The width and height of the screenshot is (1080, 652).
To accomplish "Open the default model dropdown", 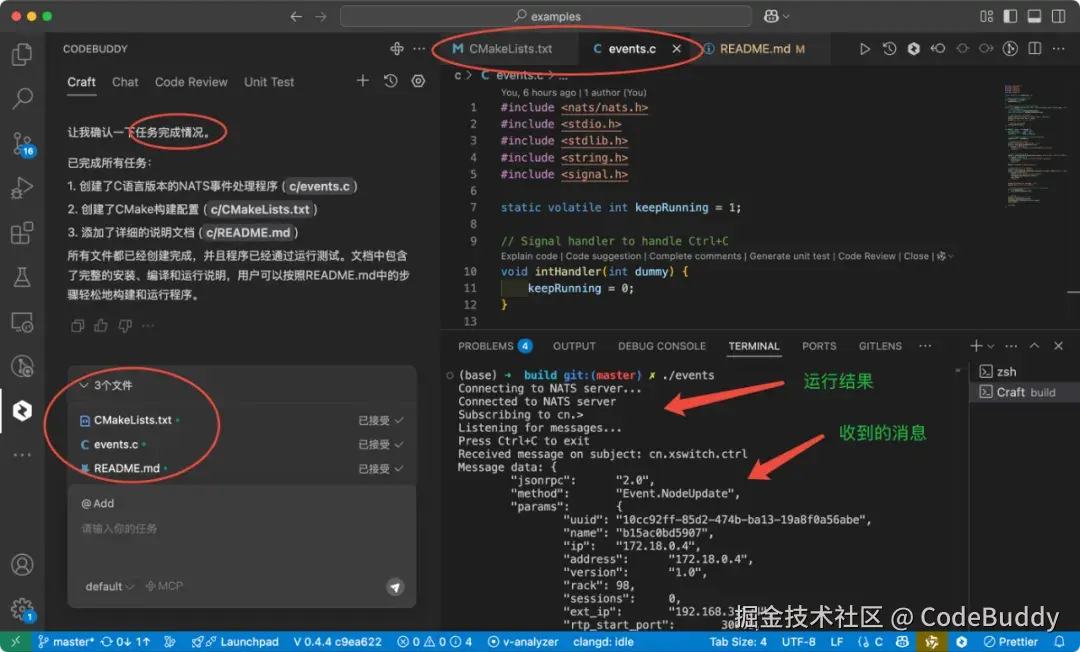I will [109, 587].
